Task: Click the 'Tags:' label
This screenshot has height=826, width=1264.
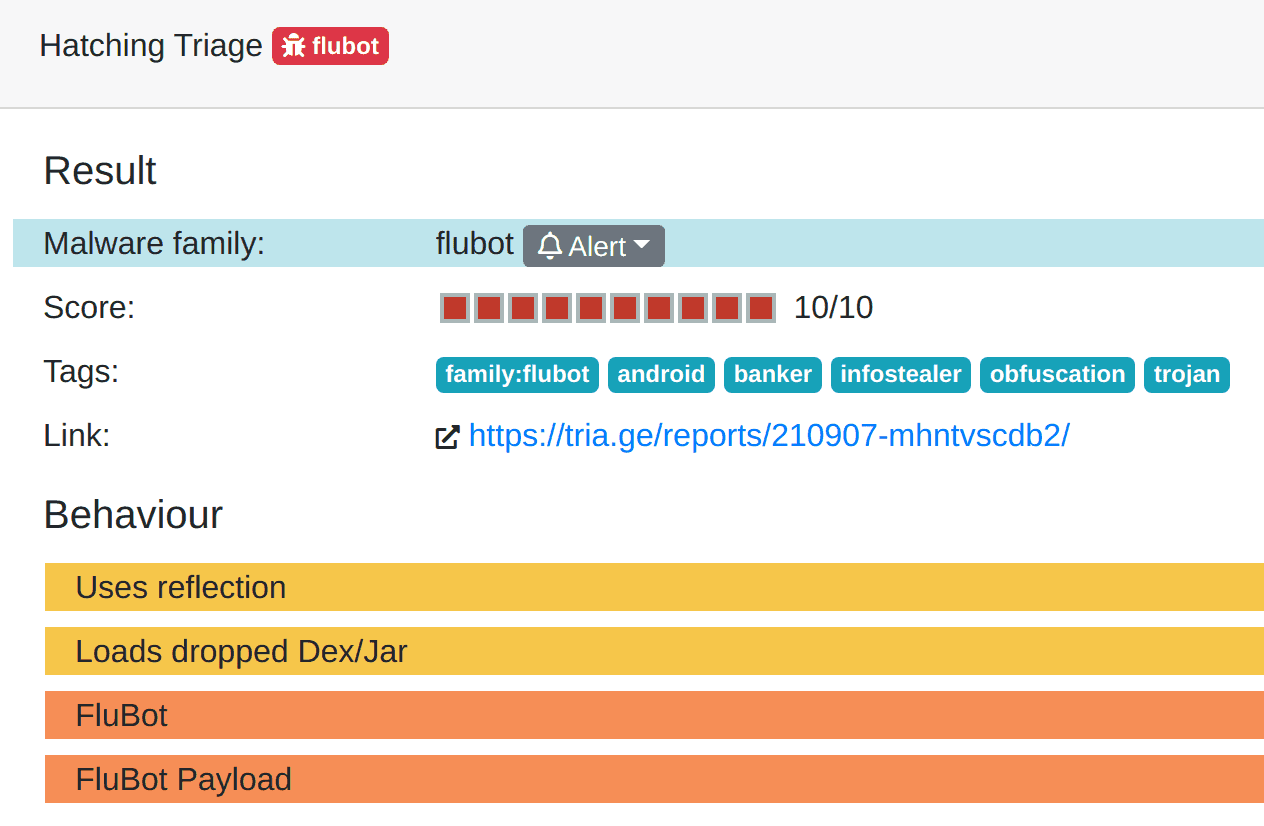Action: pyautogui.click(x=81, y=372)
